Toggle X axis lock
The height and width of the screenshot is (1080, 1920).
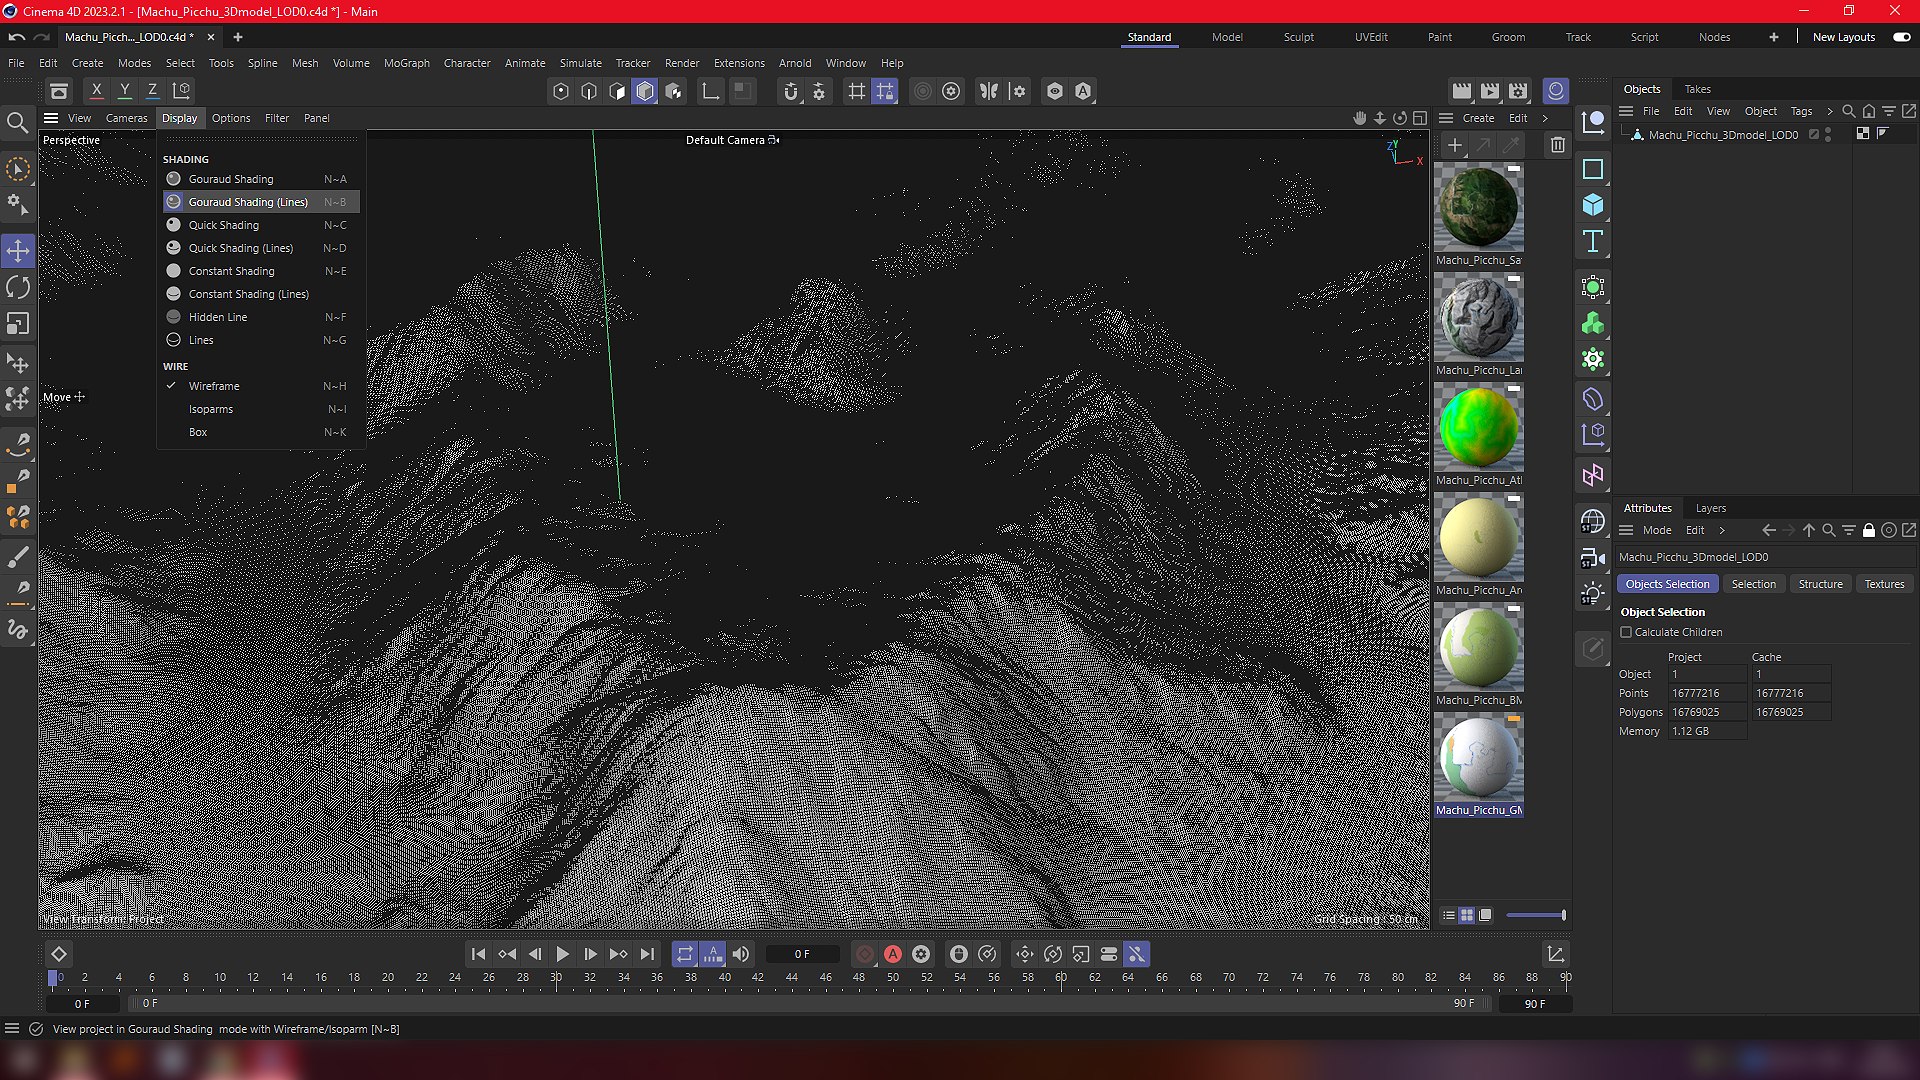pos(97,91)
